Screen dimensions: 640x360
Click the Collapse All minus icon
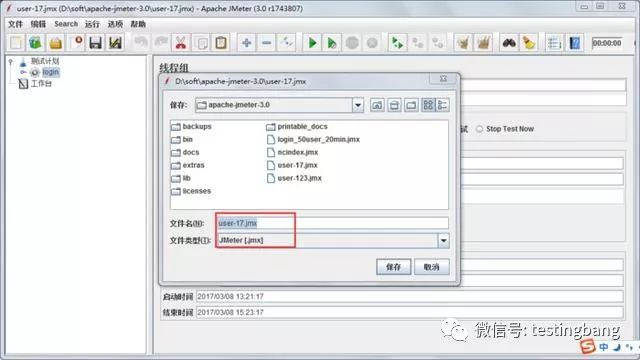pyautogui.click(x=267, y=42)
